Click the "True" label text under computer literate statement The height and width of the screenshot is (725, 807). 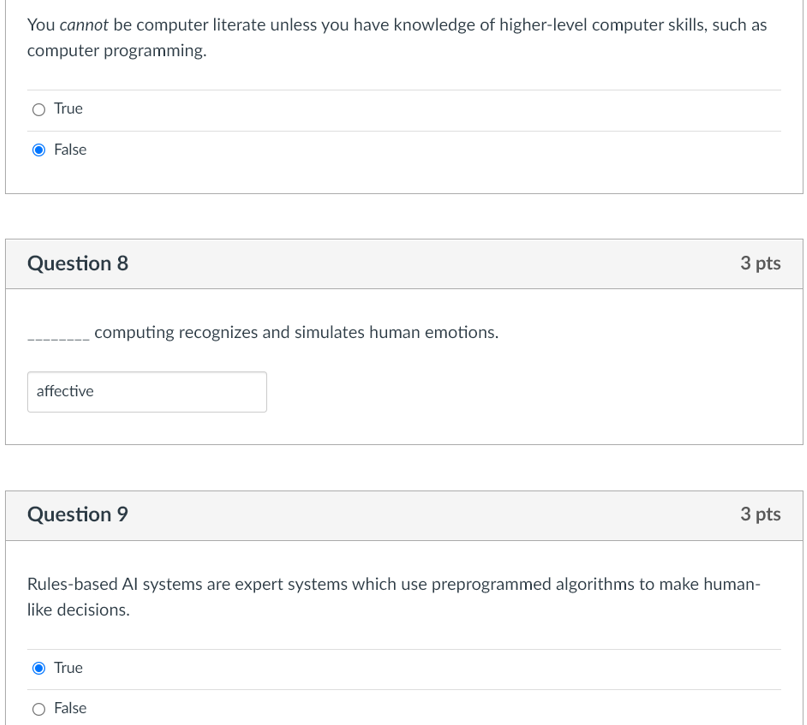click(69, 109)
